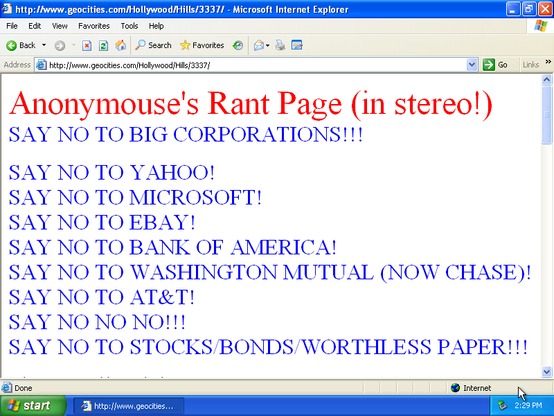Click the Edit page icon in the toolbar
The height and width of the screenshot is (416, 554).
297,45
